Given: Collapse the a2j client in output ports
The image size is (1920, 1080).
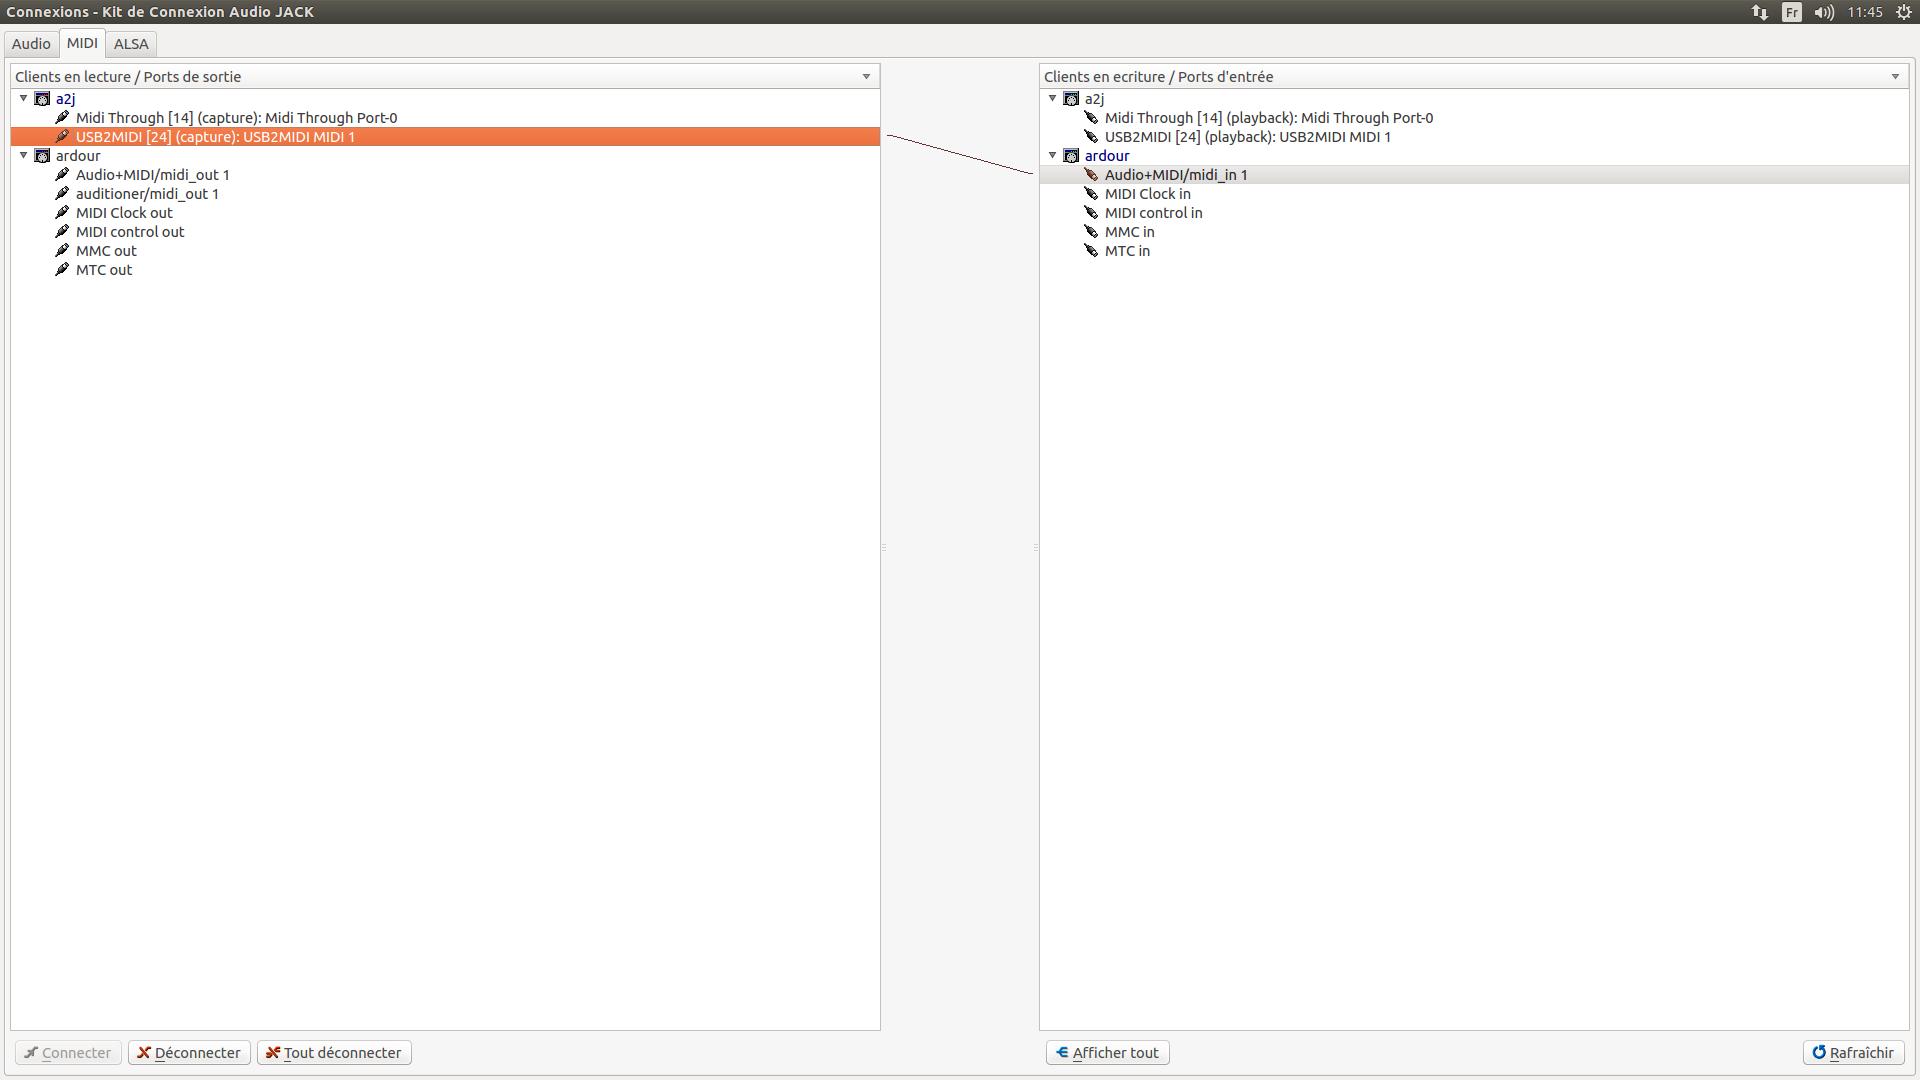Looking at the screenshot, I should click(x=24, y=98).
